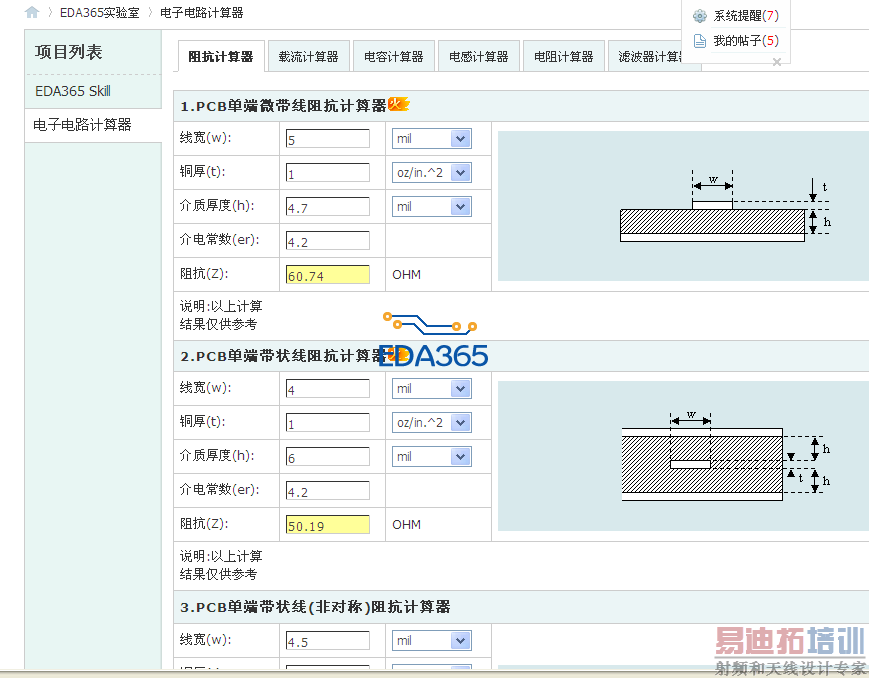Click stripline line width field with 4
The image size is (869, 678).
click(x=328, y=389)
